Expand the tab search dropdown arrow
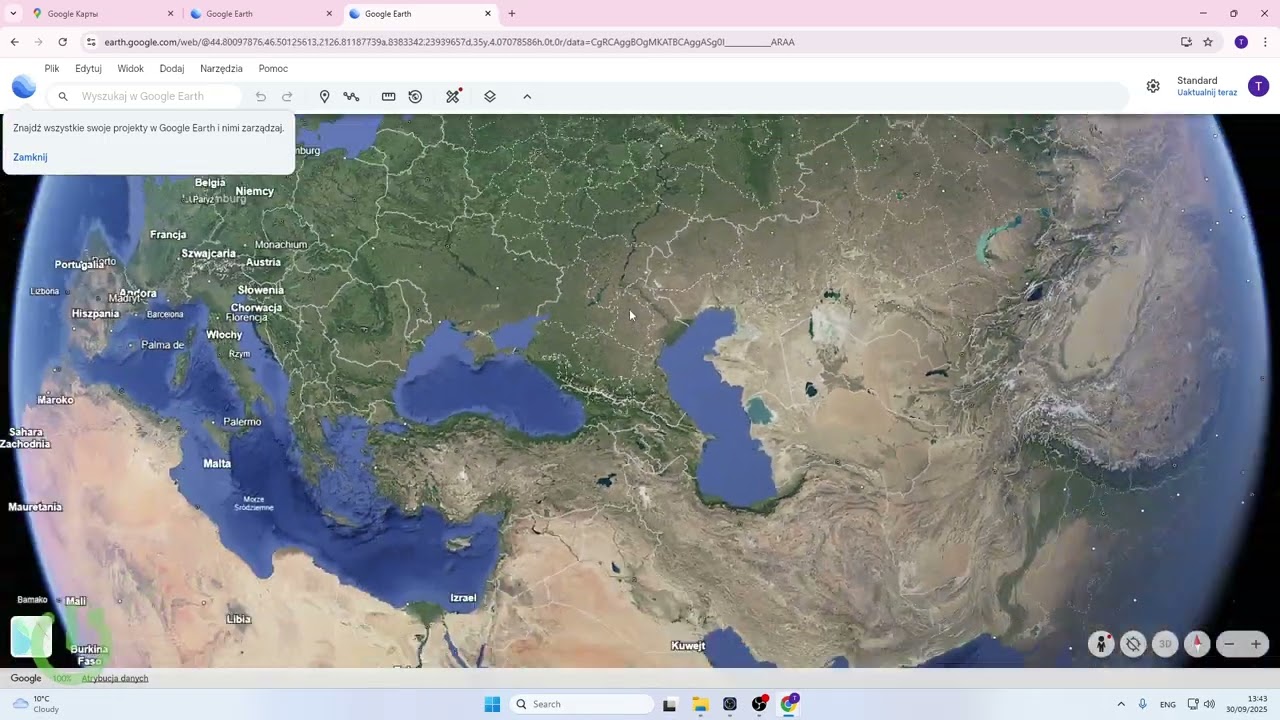 pyautogui.click(x=12, y=14)
